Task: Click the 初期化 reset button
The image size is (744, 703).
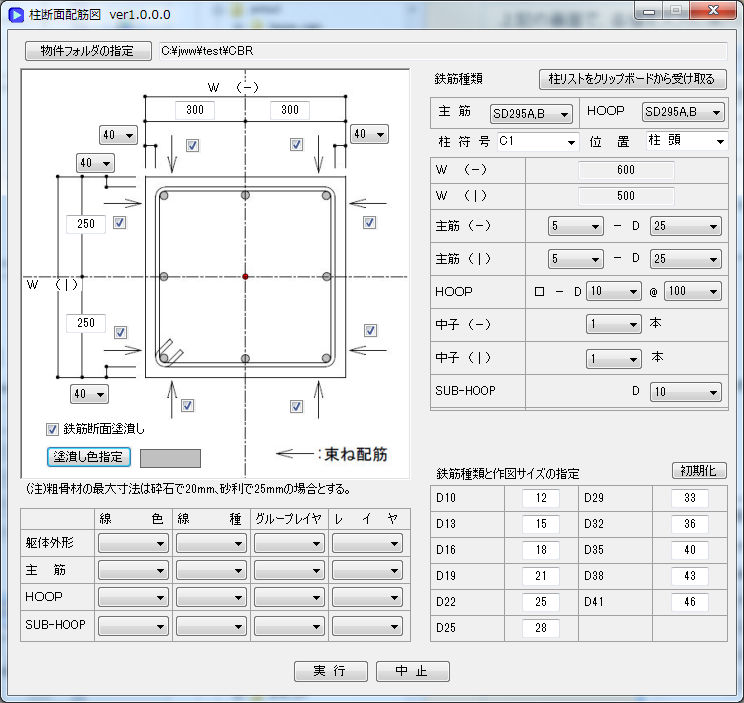Action: [x=698, y=470]
